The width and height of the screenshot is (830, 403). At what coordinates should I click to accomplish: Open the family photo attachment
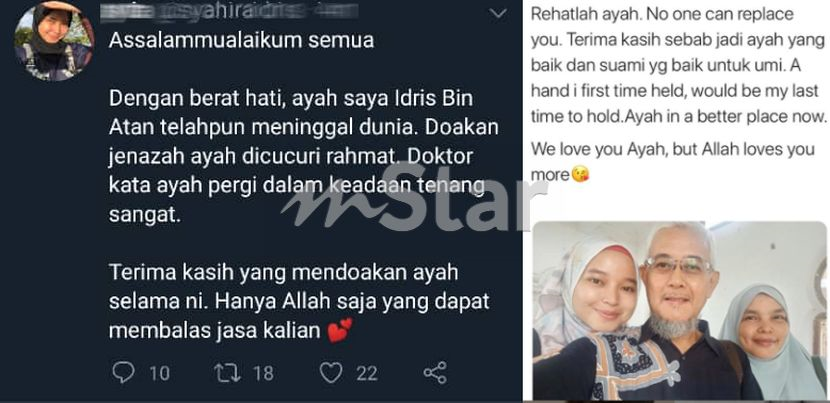click(680, 310)
